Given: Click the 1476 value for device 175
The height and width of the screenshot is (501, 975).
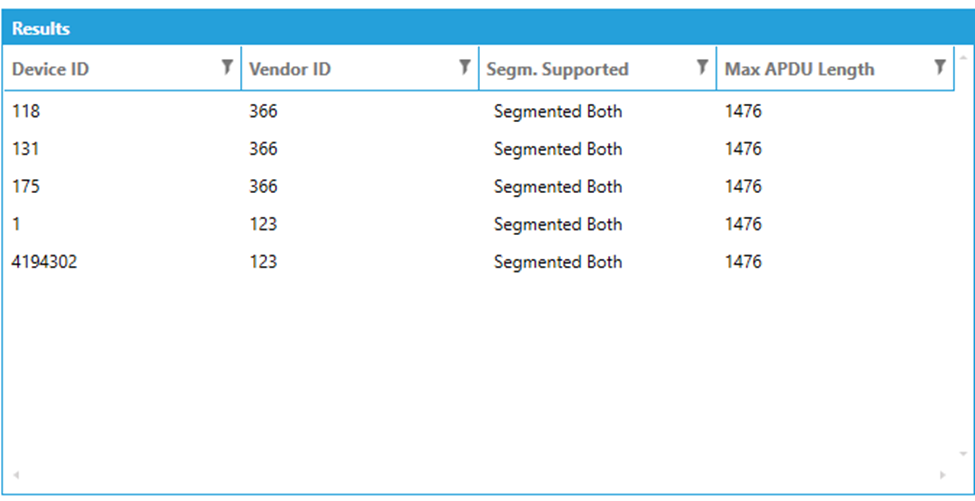Looking at the screenshot, I should pyautogui.click(x=743, y=187).
